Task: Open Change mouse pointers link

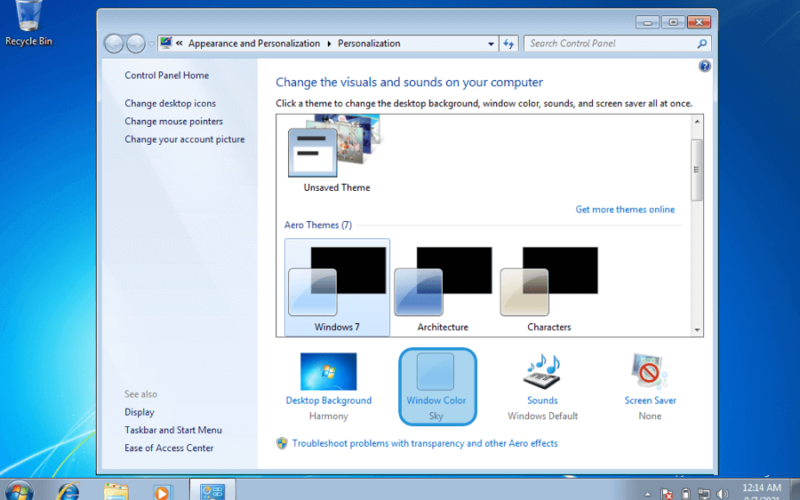Action: tap(173, 121)
